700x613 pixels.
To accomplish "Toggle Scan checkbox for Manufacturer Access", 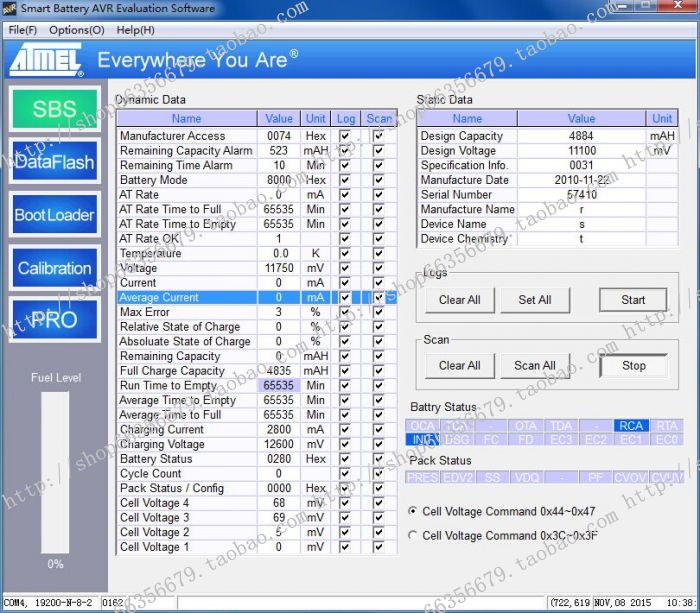I will point(378,136).
